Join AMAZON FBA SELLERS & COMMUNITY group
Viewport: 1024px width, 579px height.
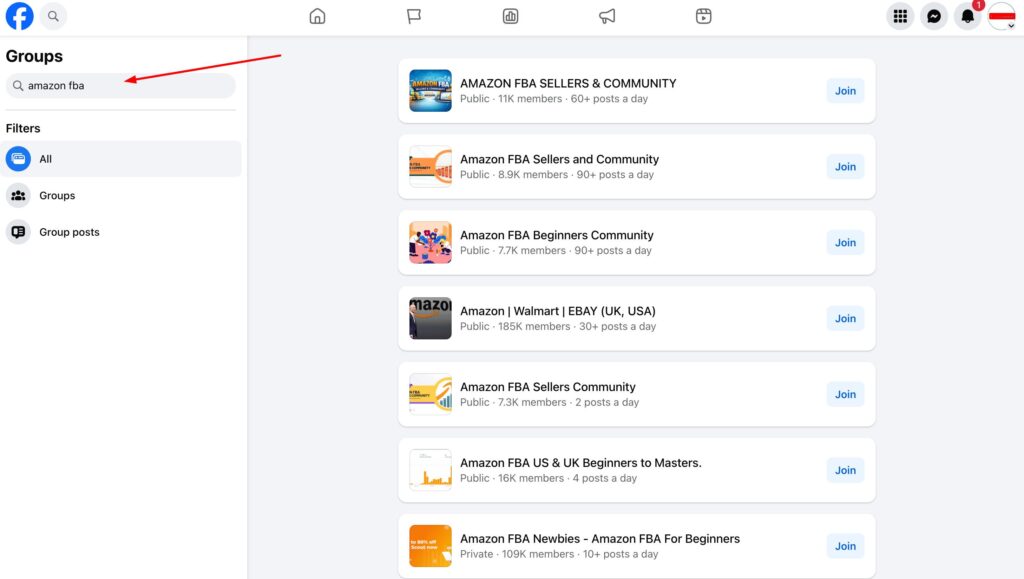[x=845, y=91]
